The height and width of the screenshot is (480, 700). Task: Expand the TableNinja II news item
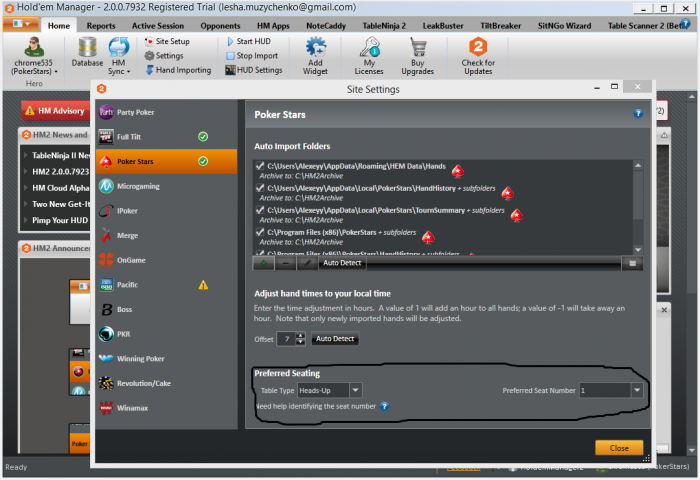pos(25,155)
